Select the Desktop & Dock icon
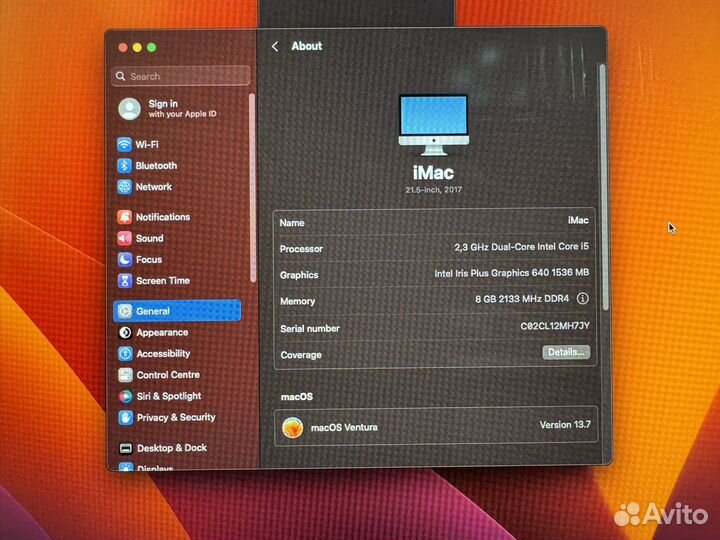 (125, 448)
